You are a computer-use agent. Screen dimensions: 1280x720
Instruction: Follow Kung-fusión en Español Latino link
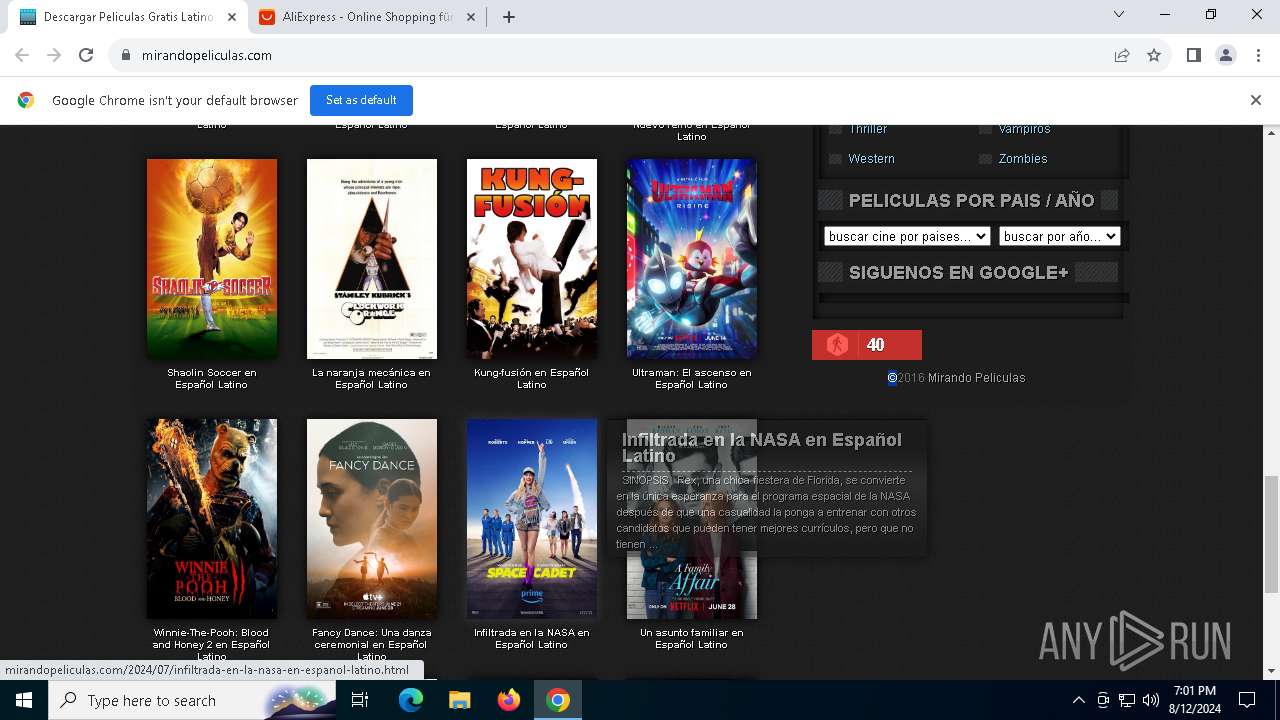[x=532, y=378]
